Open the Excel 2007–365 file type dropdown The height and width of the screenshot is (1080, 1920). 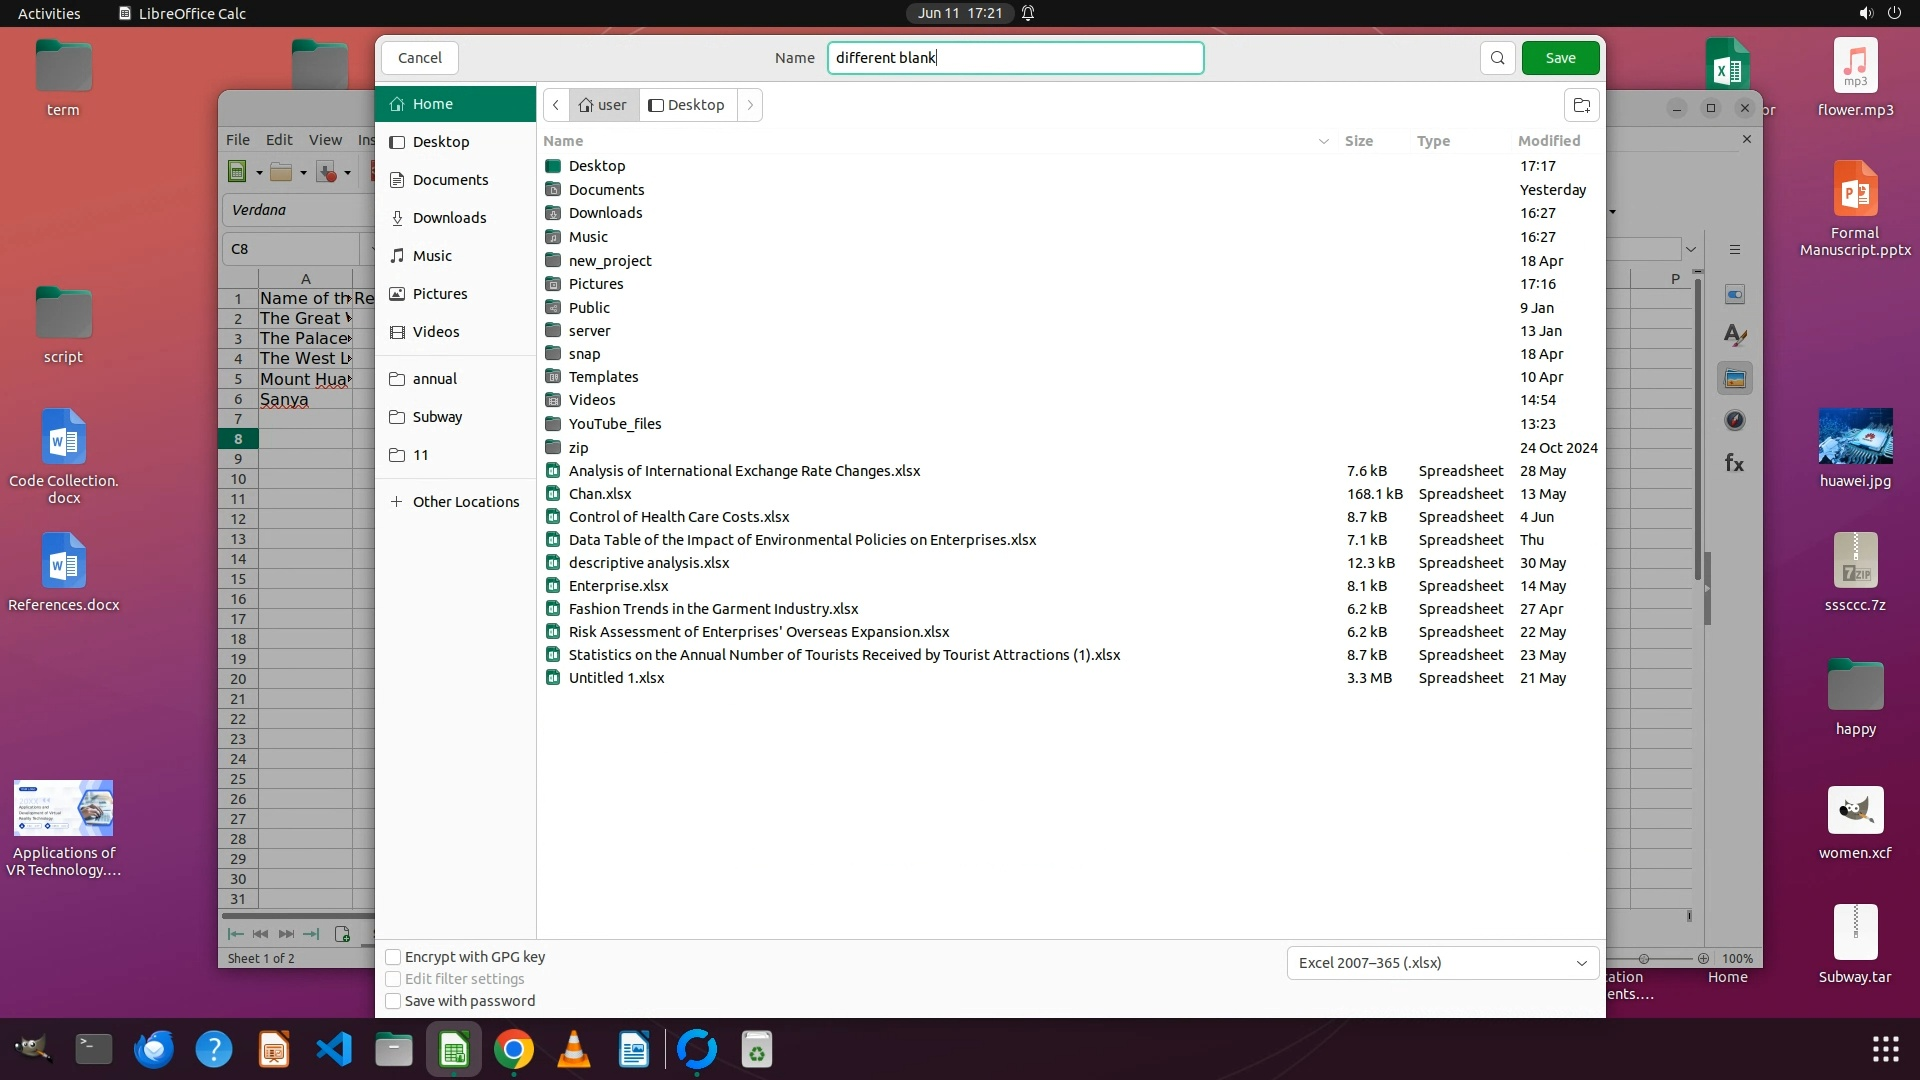(x=1442, y=963)
